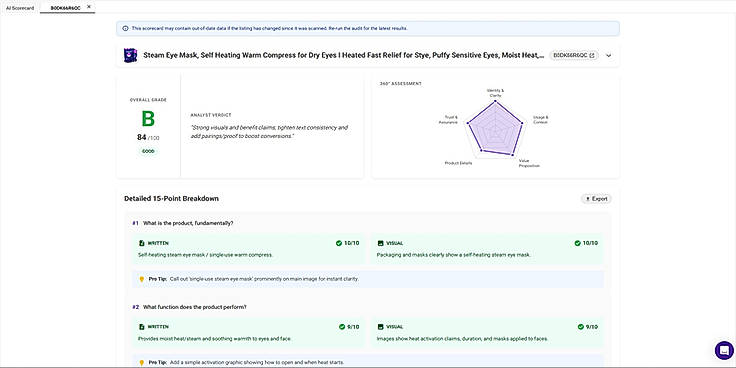The height and width of the screenshot is (368, 736).
Task: Click the 'Call out single-use steam eye mask' tip
Action: click(x=264, y=279)
